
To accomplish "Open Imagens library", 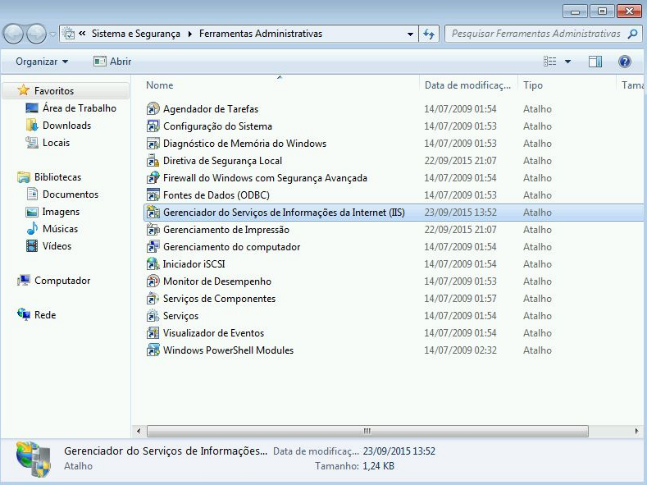I will pos(61,212).
